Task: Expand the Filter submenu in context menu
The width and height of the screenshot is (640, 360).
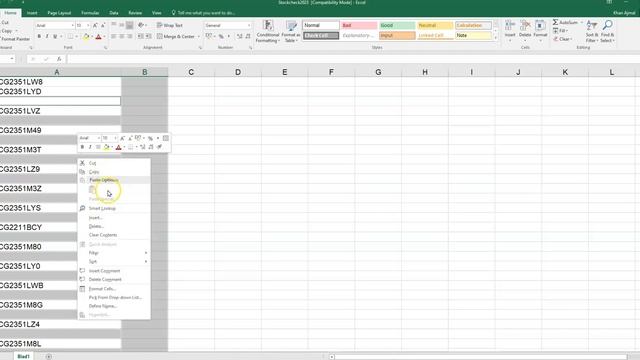Action: click(114, 253)
